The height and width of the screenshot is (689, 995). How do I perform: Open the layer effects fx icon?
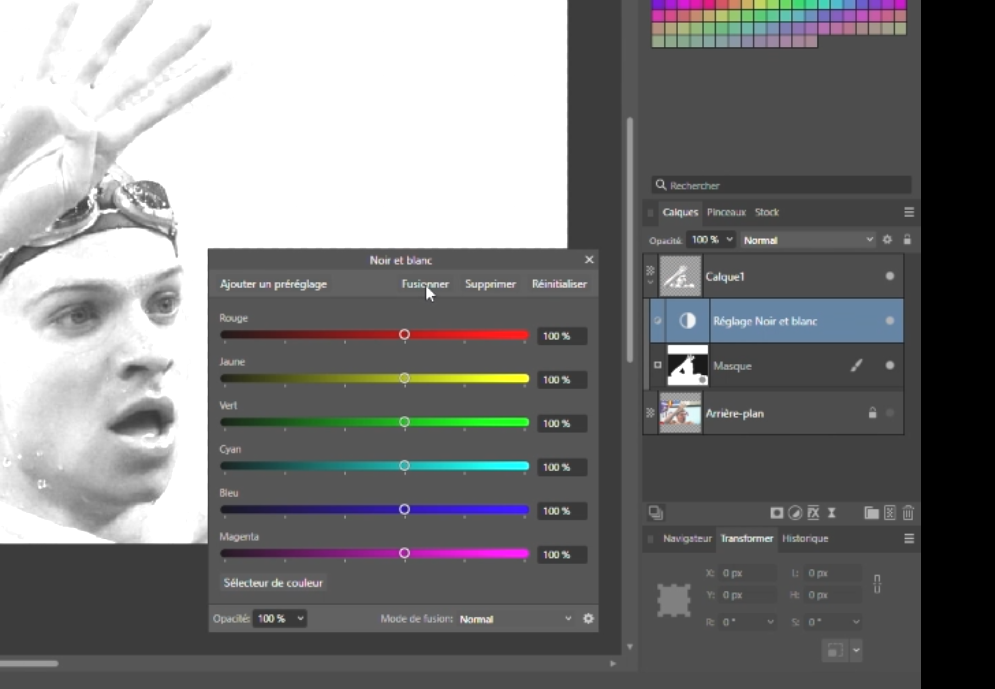(x=813, y=513)
